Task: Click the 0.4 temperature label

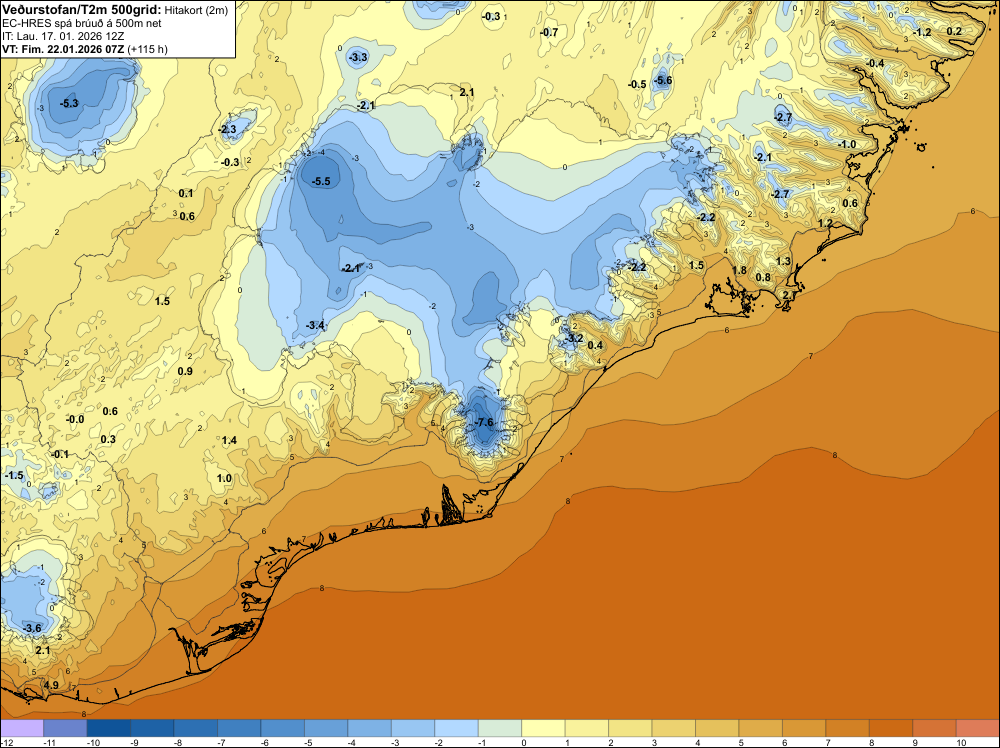Action: coord(594,345)
